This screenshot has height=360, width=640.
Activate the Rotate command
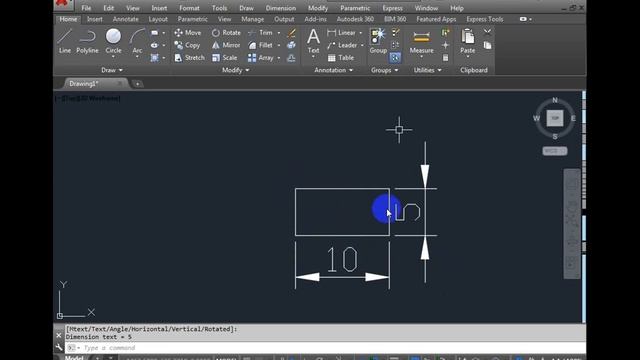(x=226, y=33)
